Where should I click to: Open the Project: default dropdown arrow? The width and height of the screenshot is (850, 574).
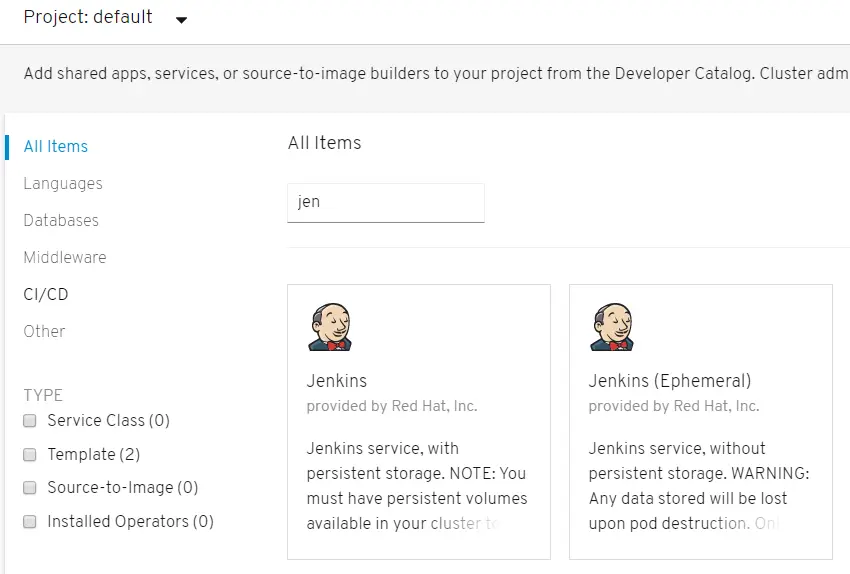181,19
